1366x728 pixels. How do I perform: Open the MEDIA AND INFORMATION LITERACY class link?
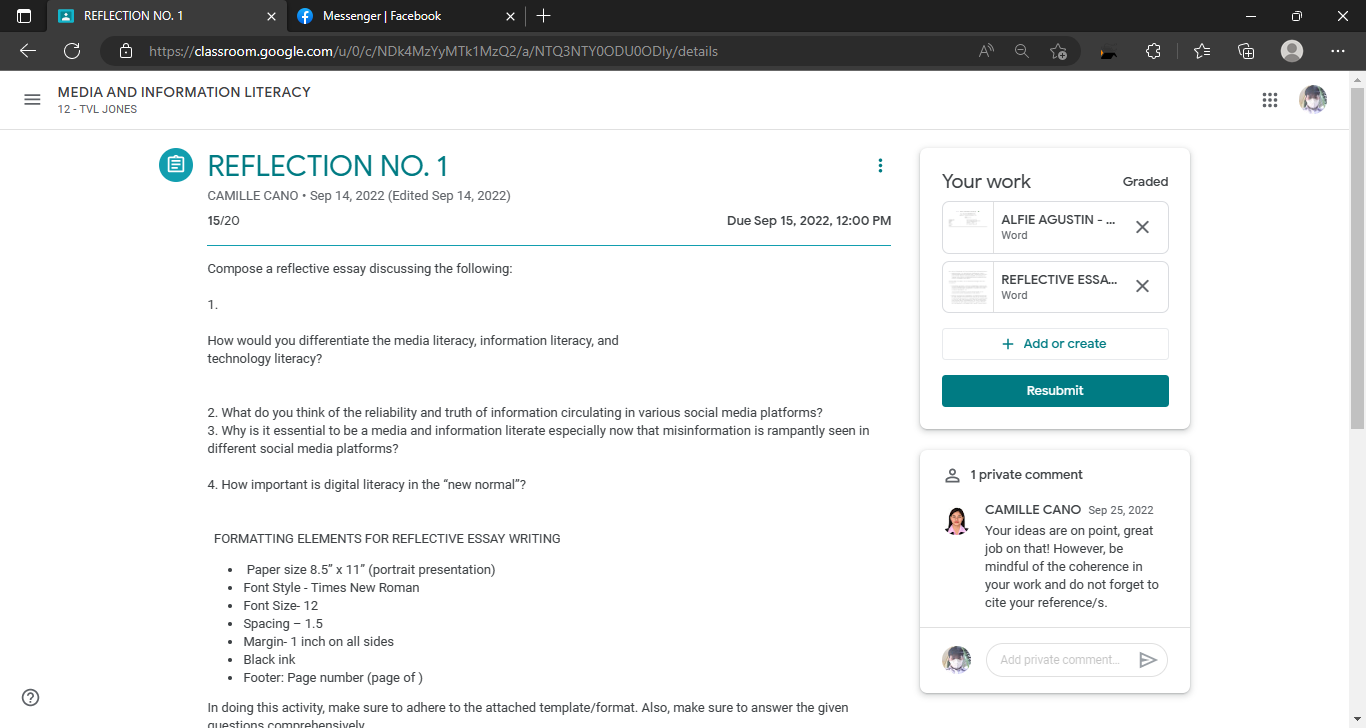coord(184,92)
